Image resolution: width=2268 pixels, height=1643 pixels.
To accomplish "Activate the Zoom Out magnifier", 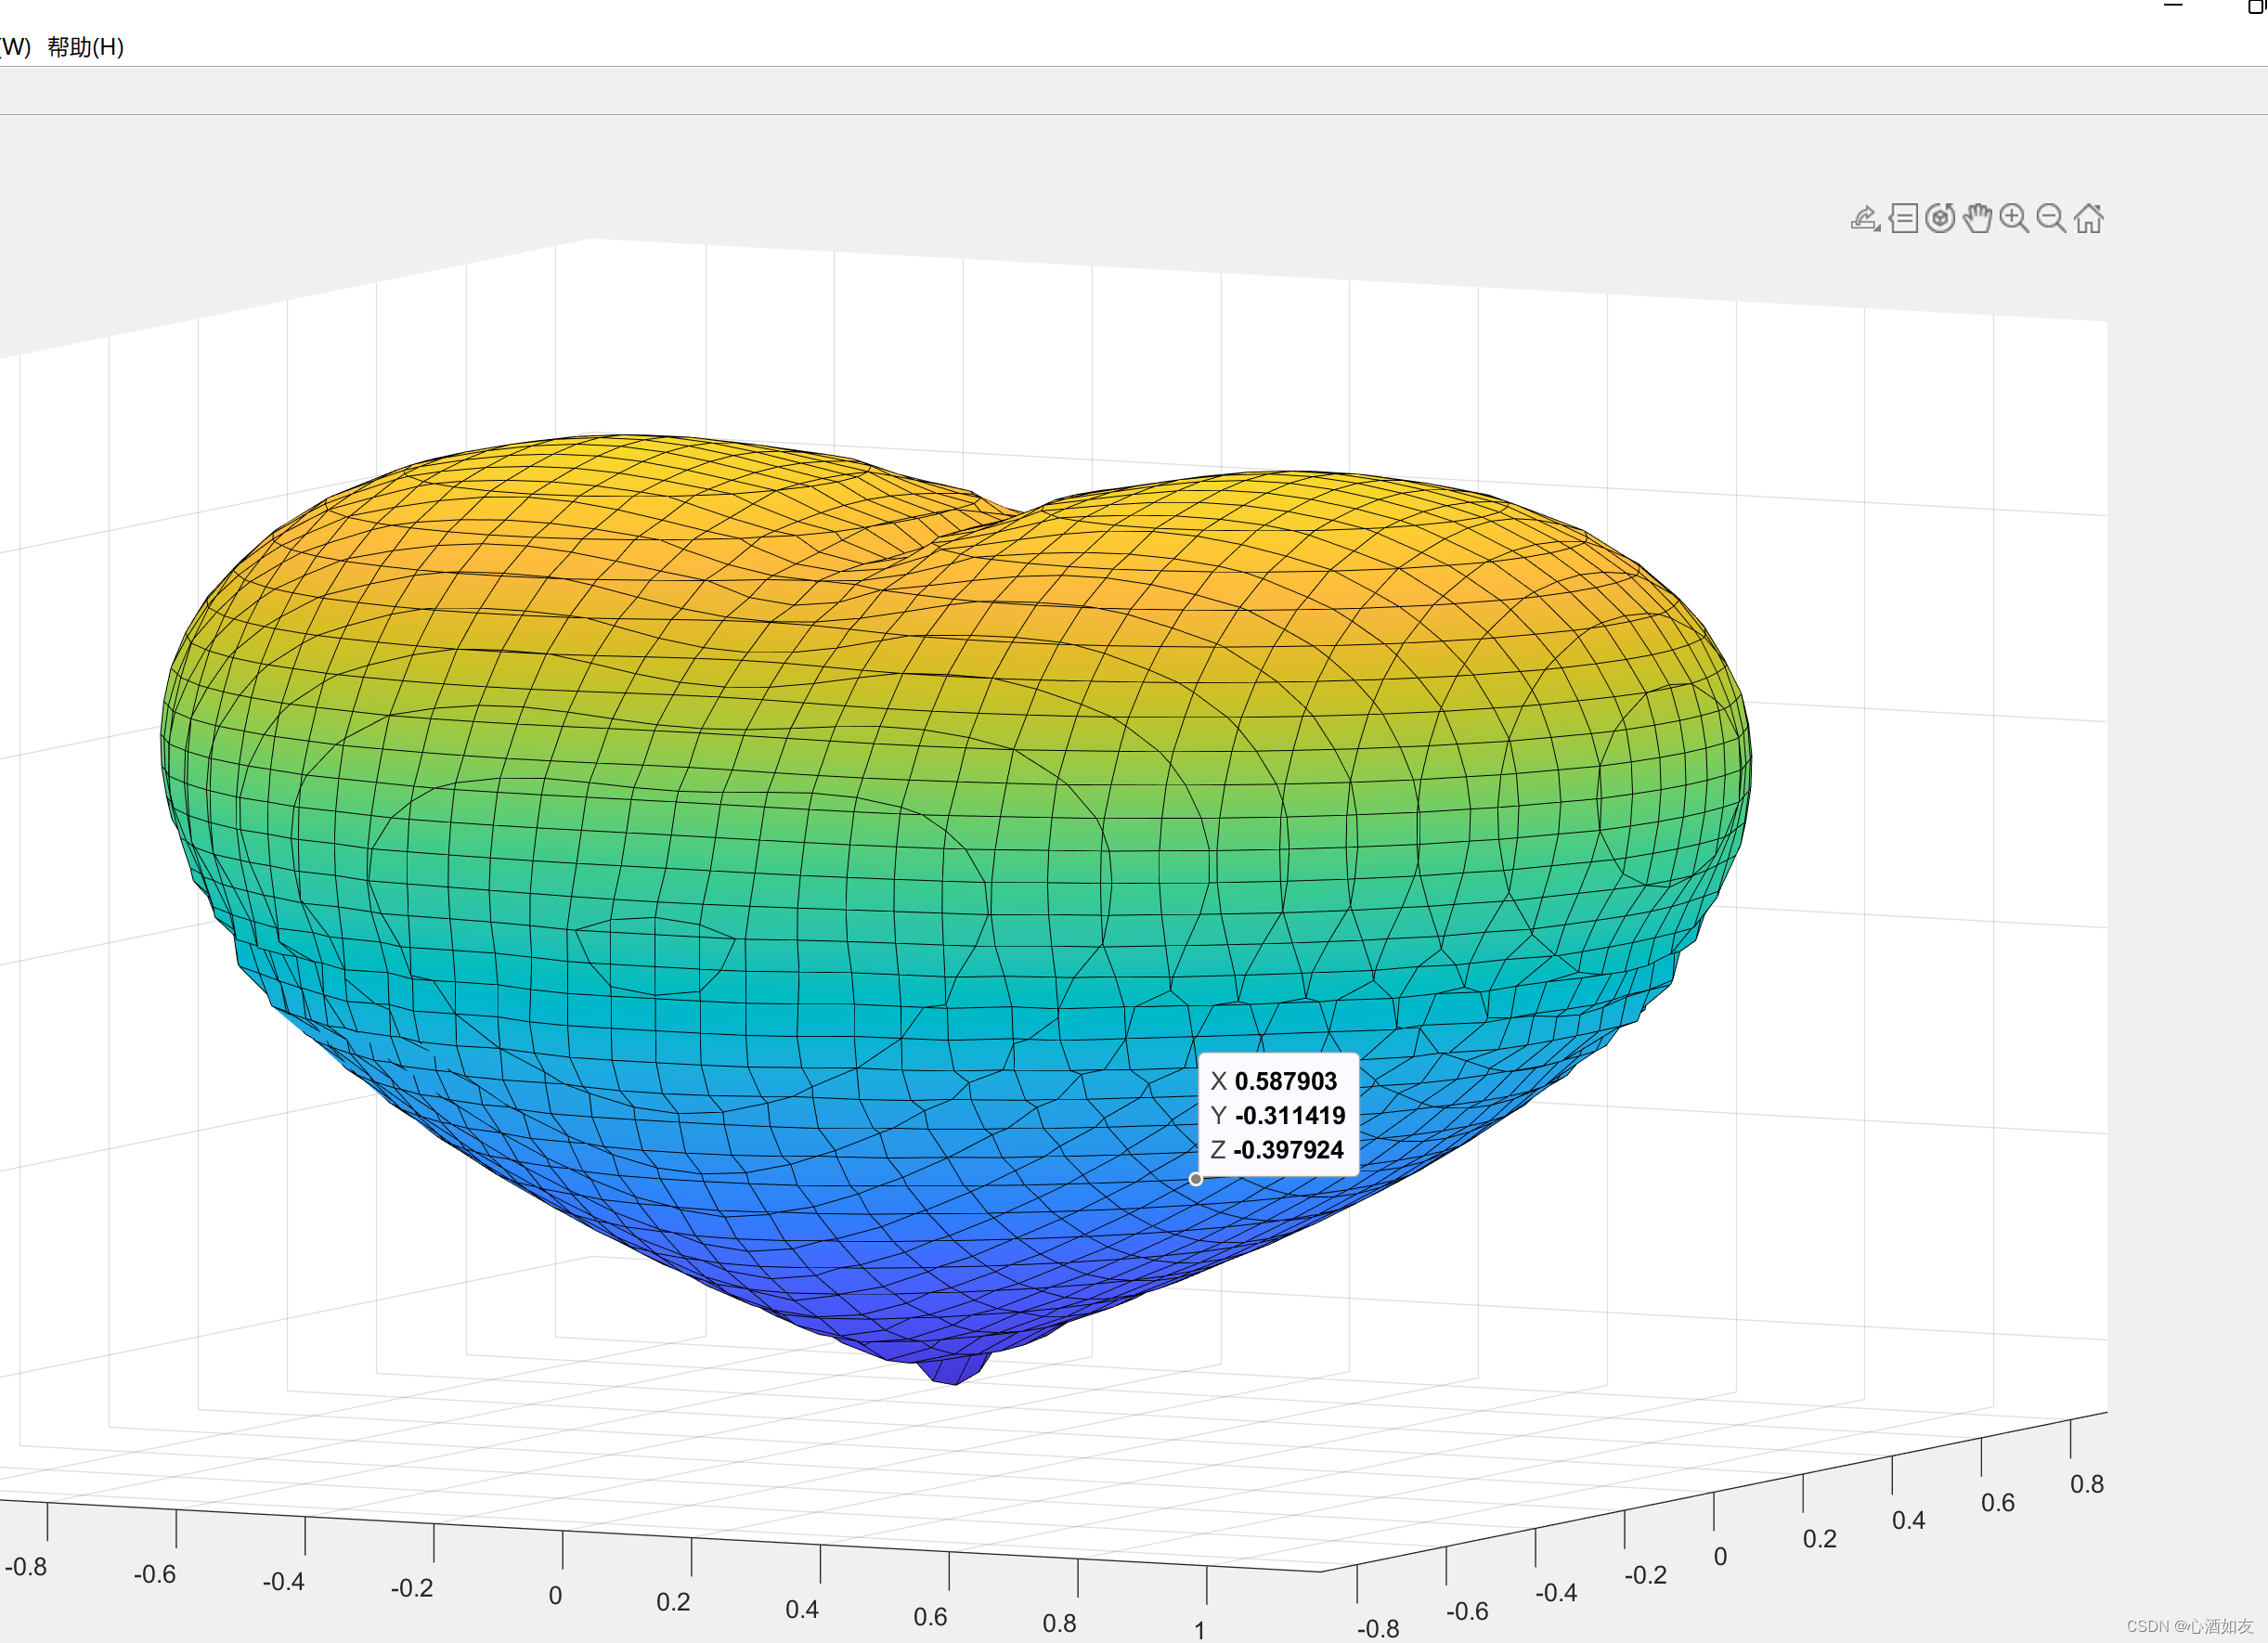I will [2051, 218].
